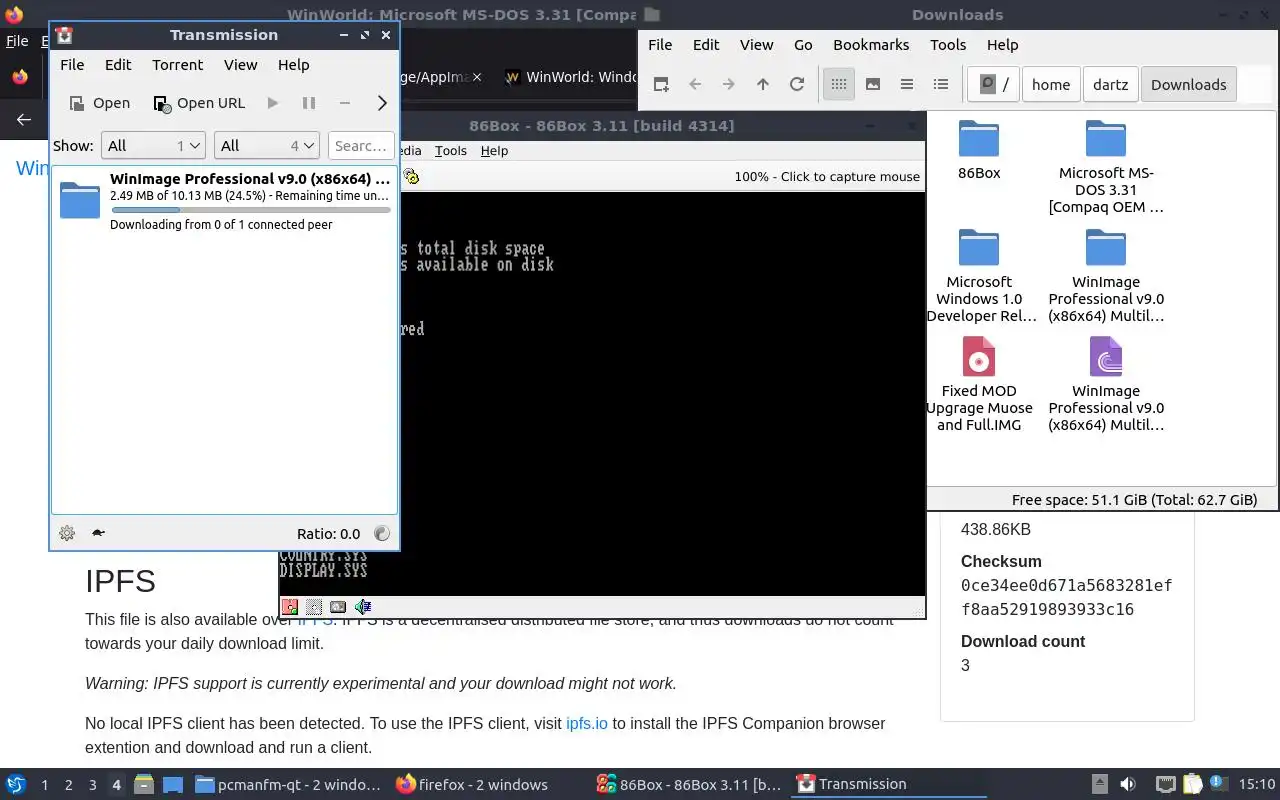Click taskbar pcmanfm-qt windows entry
1280x800 pixels.
[x=287, y=785]
